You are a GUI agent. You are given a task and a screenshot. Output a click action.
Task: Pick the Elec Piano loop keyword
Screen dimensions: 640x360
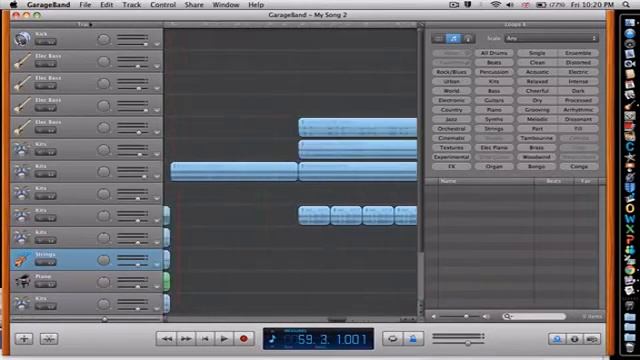pyautogui.click(x=494, y=147)
